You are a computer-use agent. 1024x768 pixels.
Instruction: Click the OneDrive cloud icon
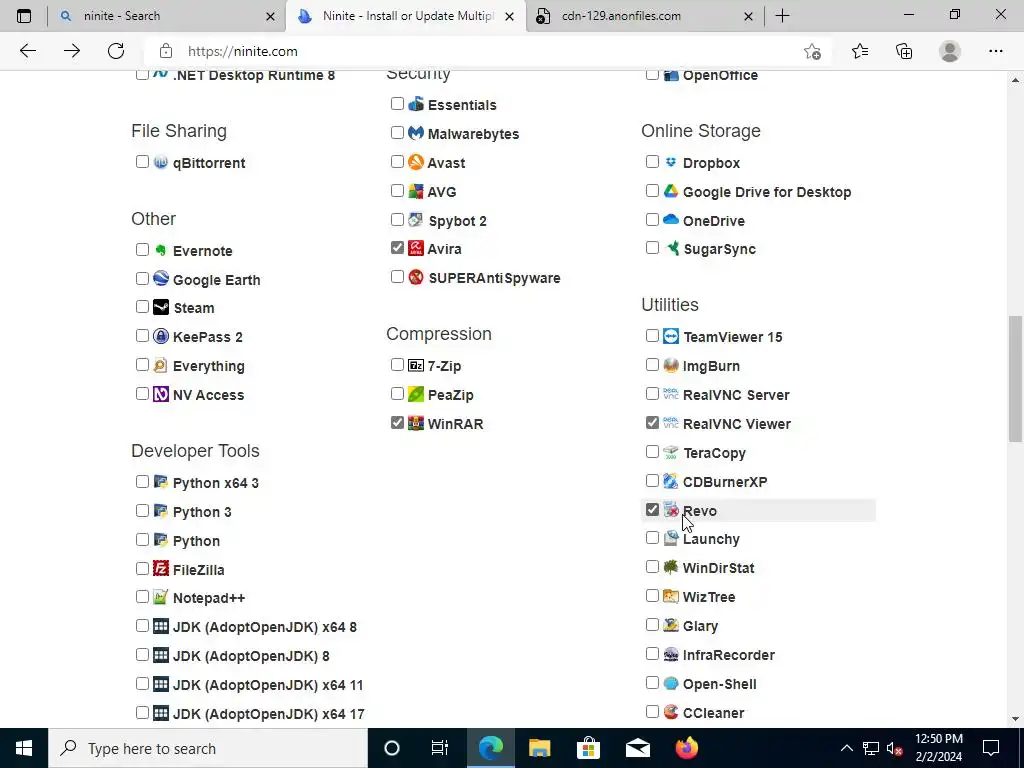pos(671,220)
